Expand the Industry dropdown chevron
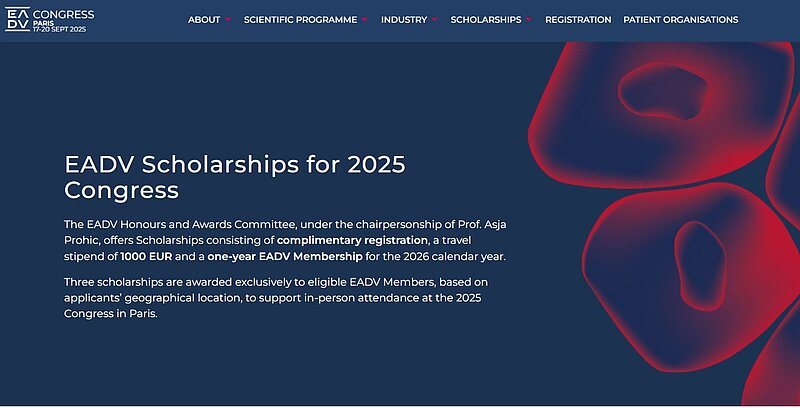This screenshot has height=408, width=800. (x=435, y=20)
